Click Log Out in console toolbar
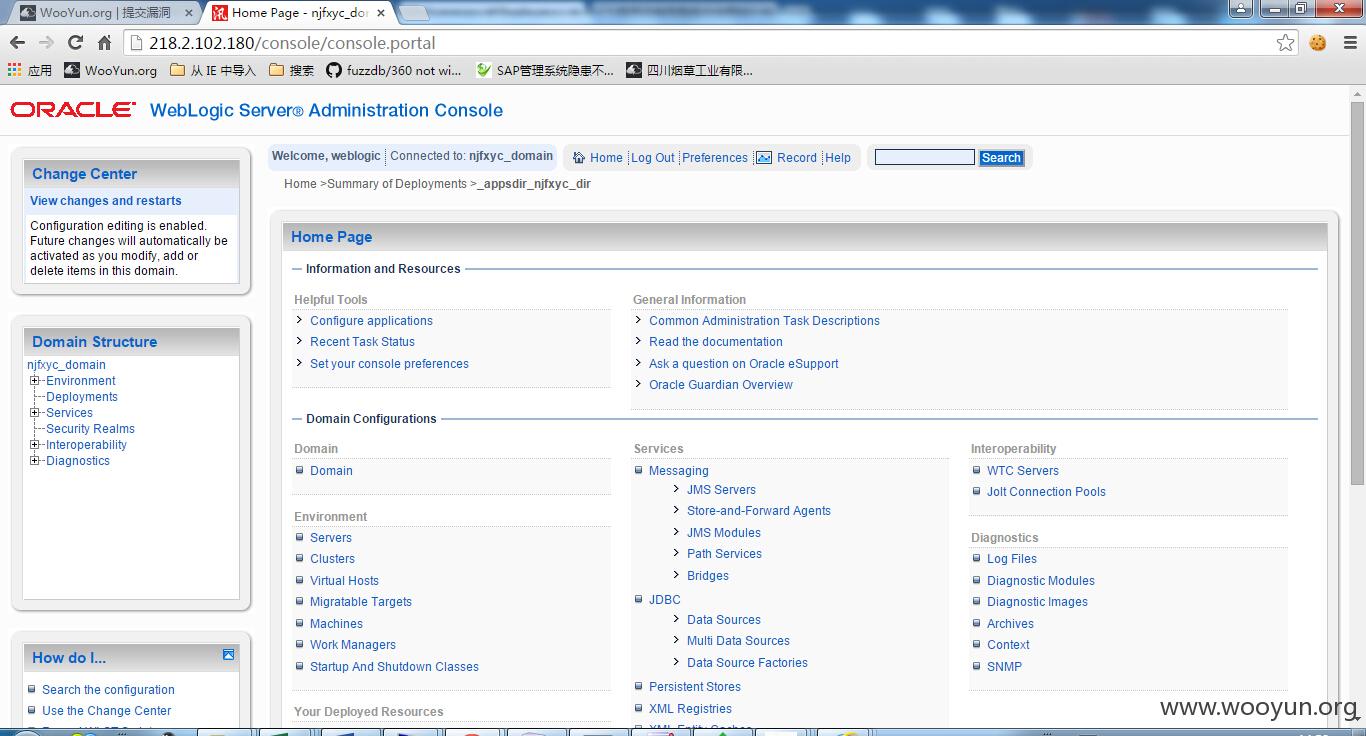This screenshot has height=736, width=1366. tap(653, 158)
